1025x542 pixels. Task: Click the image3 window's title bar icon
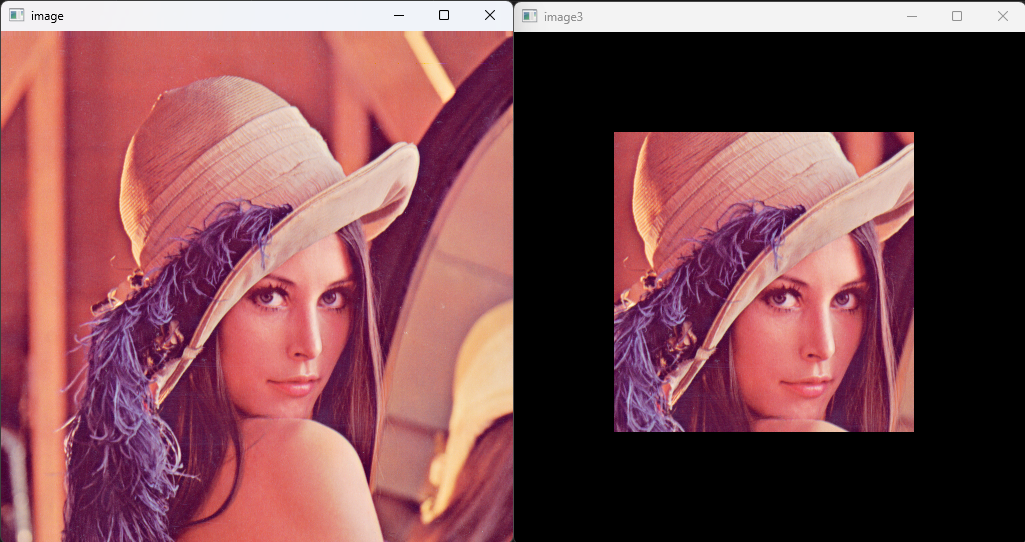pyautogui.click(x=529, y=16)
